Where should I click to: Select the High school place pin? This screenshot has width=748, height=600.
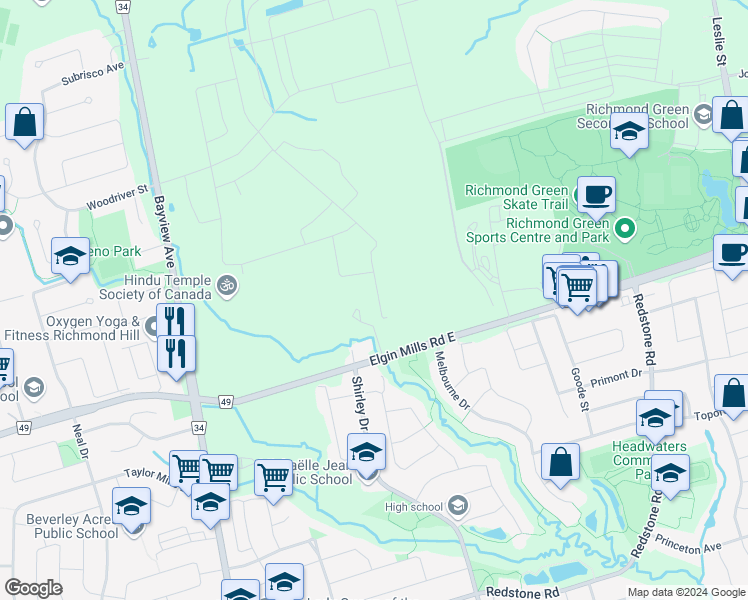pos(458,506)
